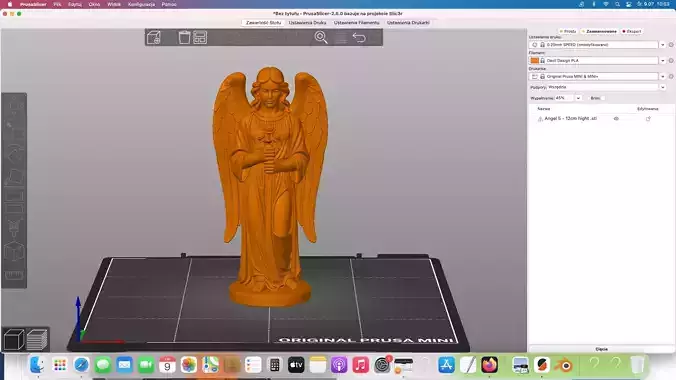This screenshot has width=676, height=380.
Task: Open printer settings gear icon
Action: [671, 76]
